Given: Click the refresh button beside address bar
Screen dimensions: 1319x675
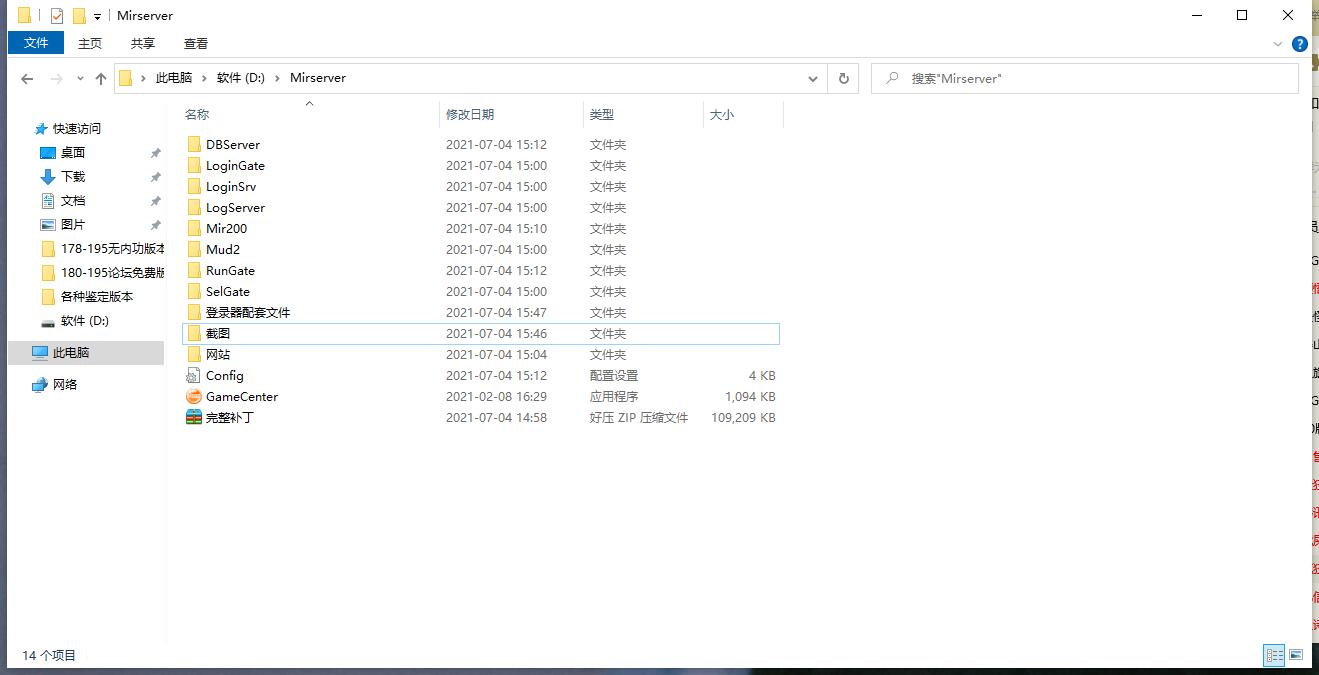Looking at the screenshot, I should tap(844, 78).
